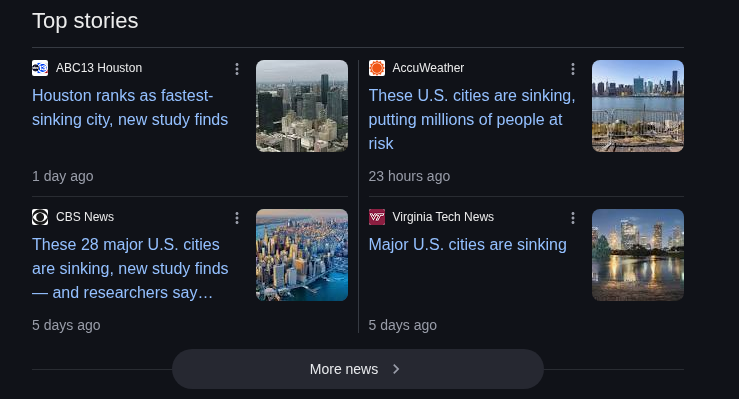Open three-dot menu for AccuWeather story
The width and height of the screenshot is (739, 399).
tap(573, 69)
